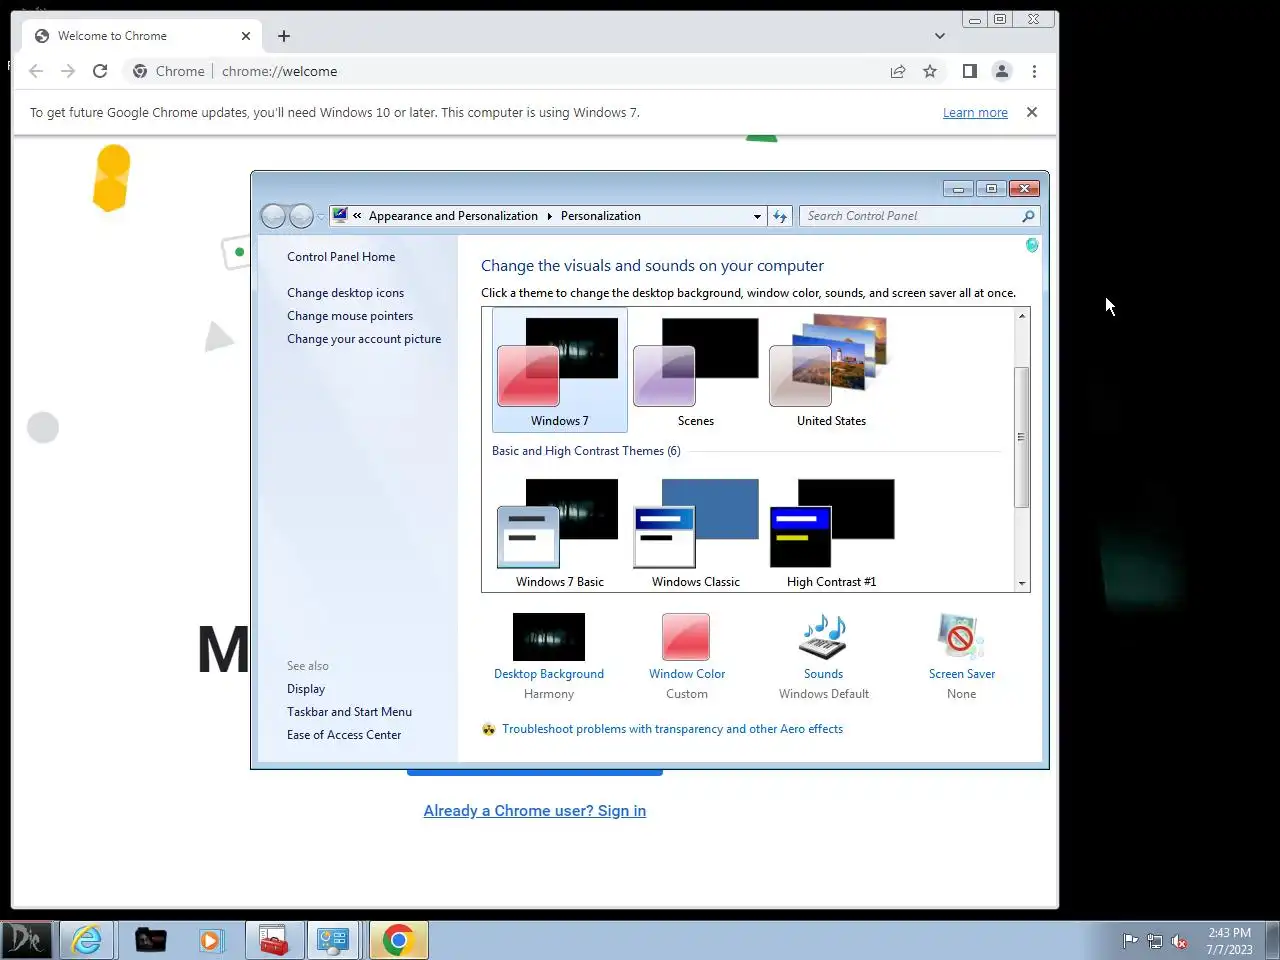
Task: Dismiss the Chrome update infobar
Action: coord(1032,112)
